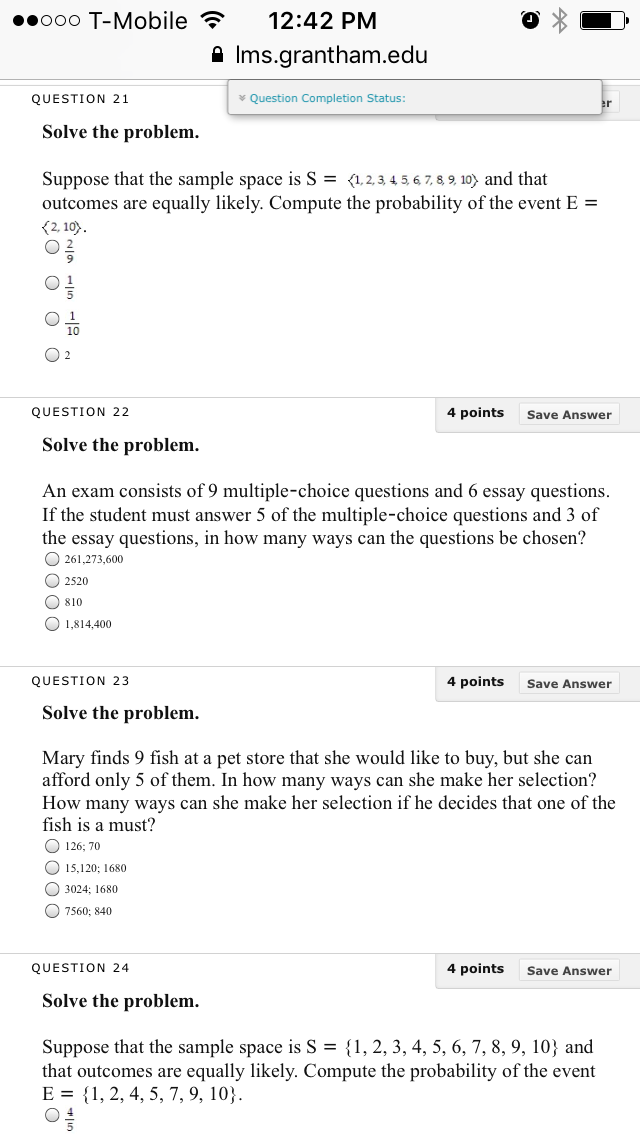This screenshot has height=1136, width=640.
Task: Choose 2520 for Question 22
Action: point(51,580)
